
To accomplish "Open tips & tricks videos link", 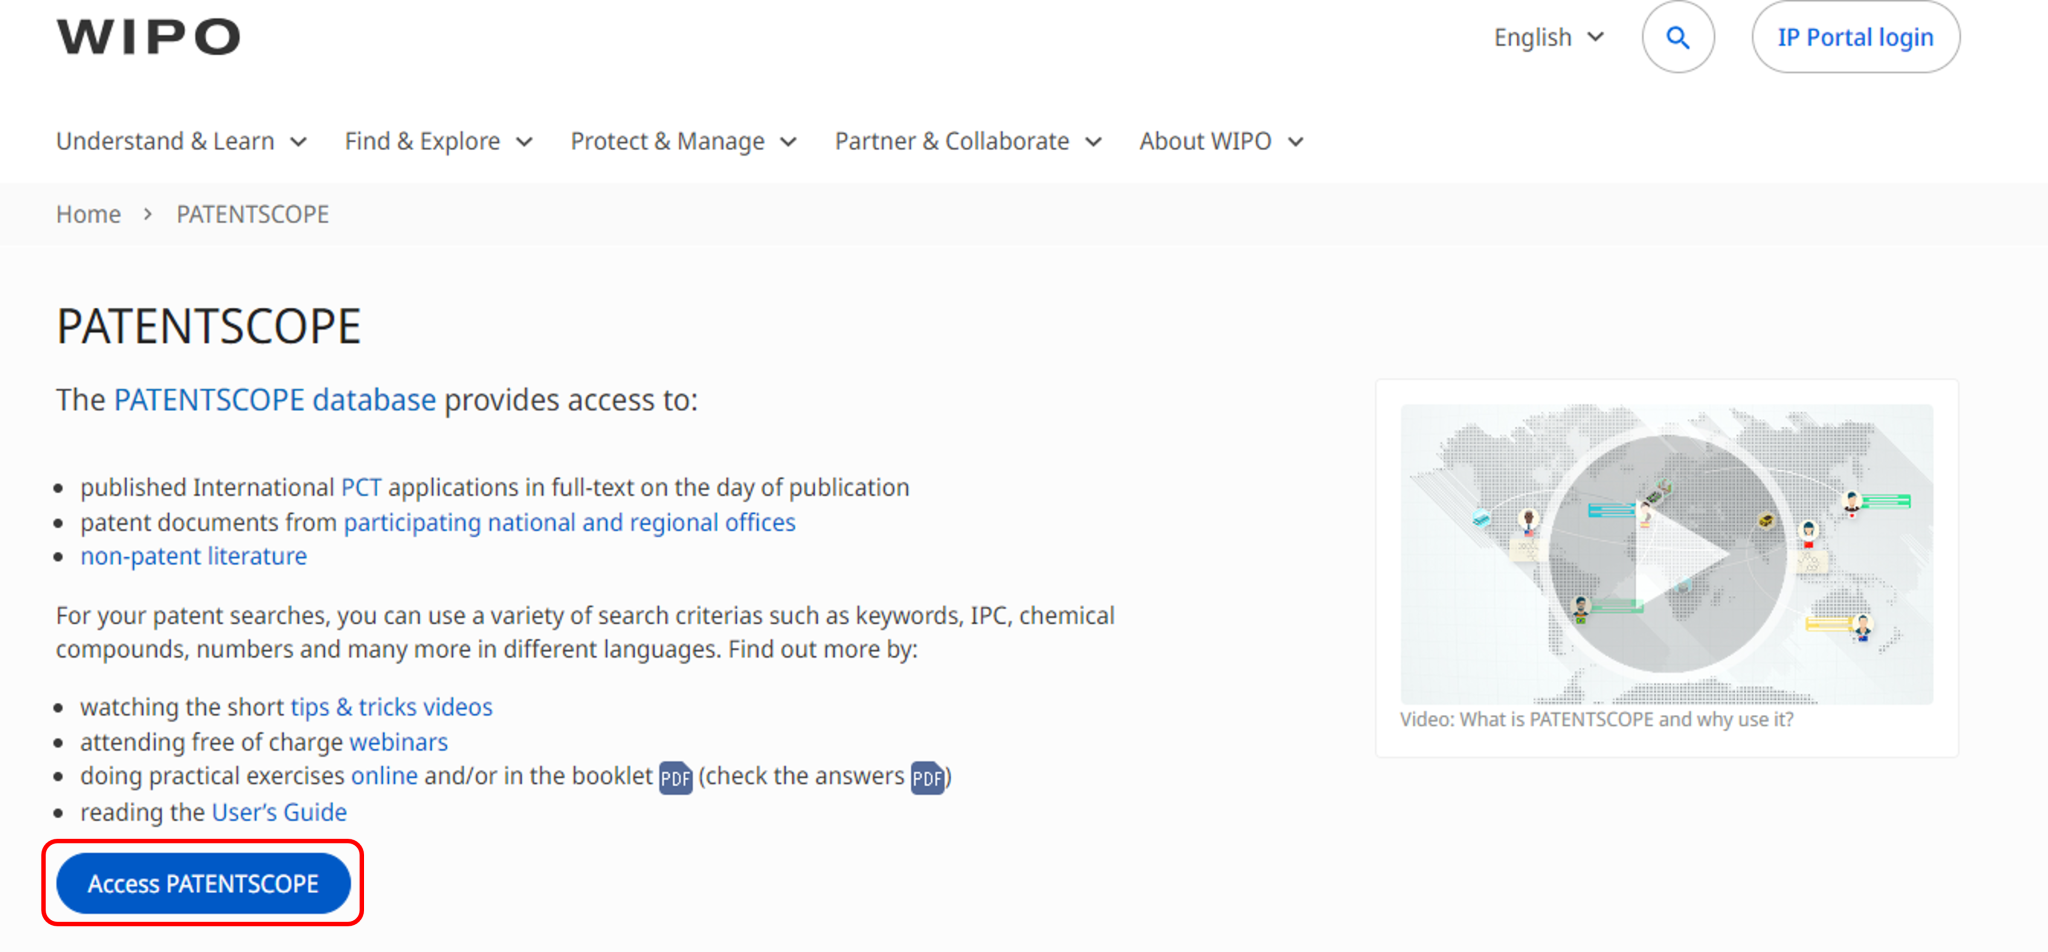I will (x=391, y=708).
